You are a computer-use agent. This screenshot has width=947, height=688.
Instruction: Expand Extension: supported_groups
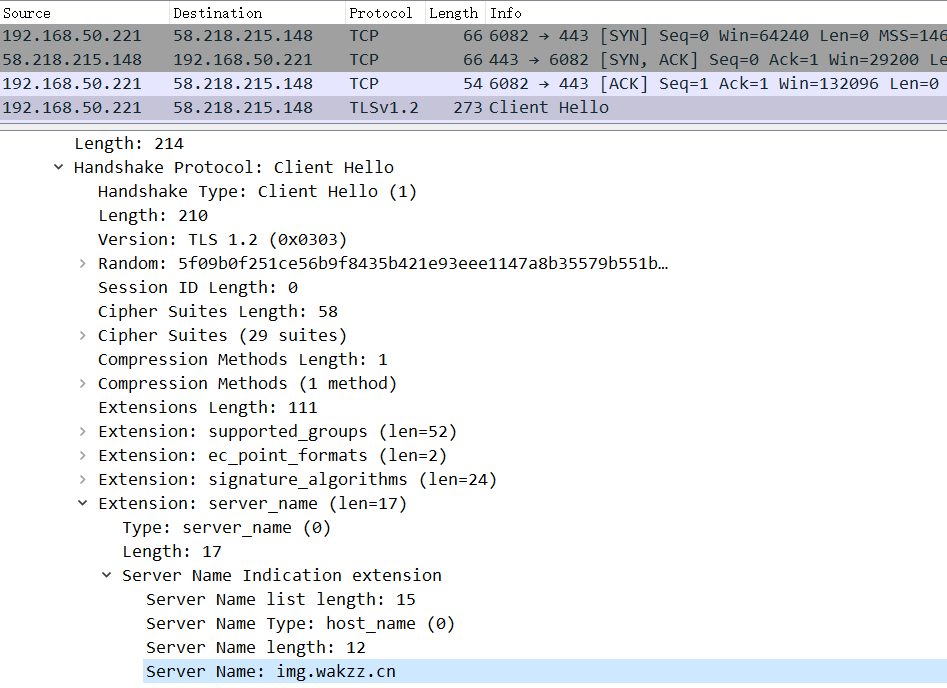click(83, 431)
